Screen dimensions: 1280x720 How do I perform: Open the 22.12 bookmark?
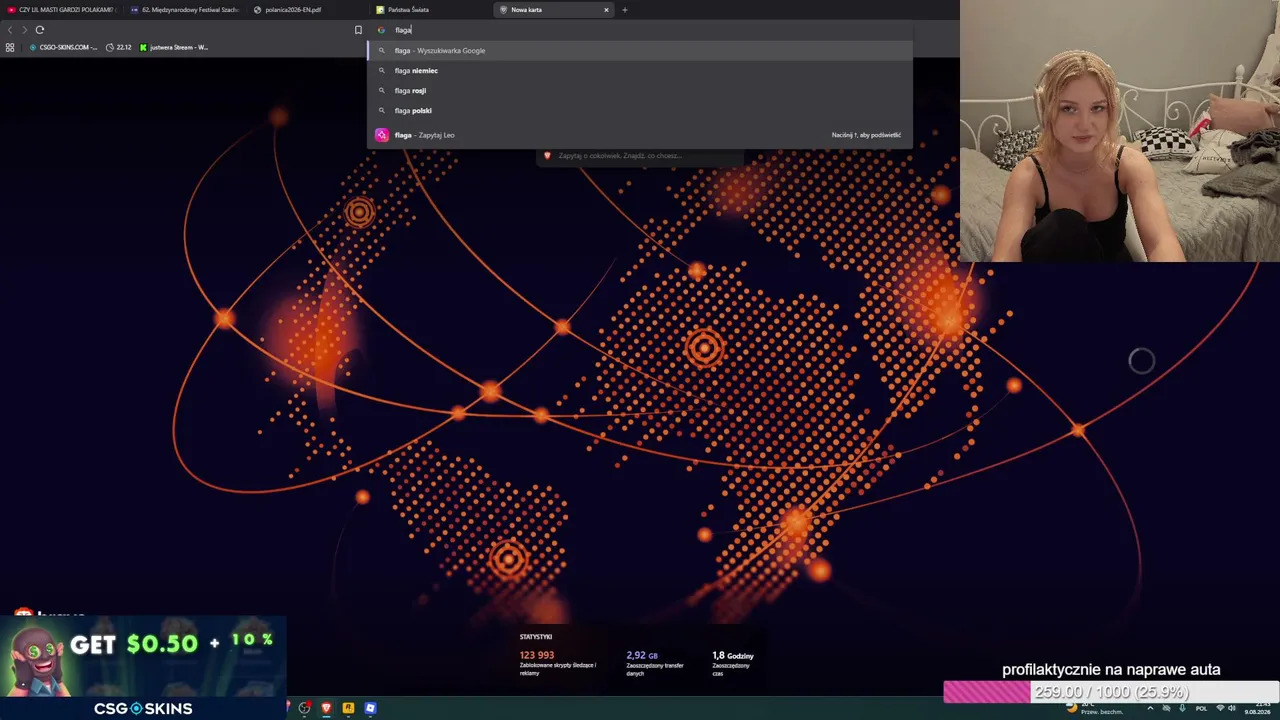coord(119,47)
